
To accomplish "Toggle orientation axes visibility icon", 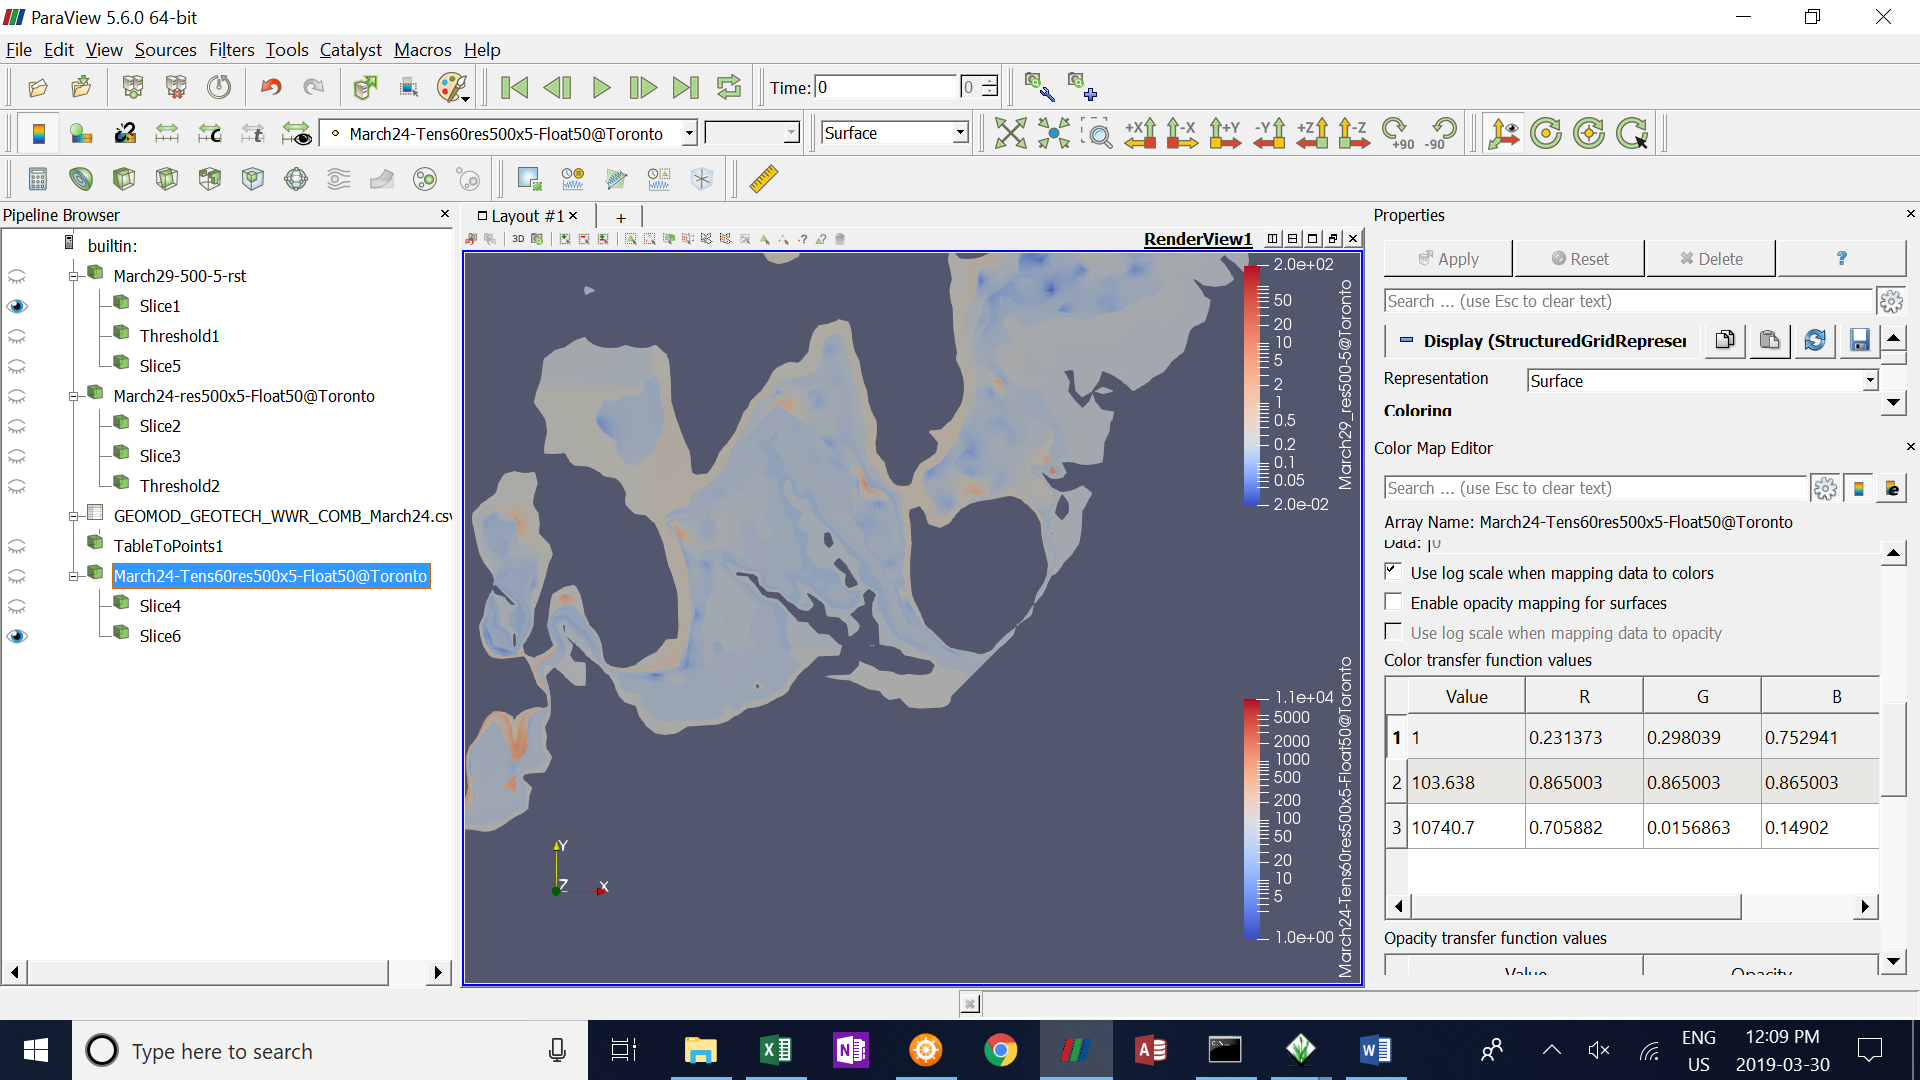I will [x=1503, y=133].
